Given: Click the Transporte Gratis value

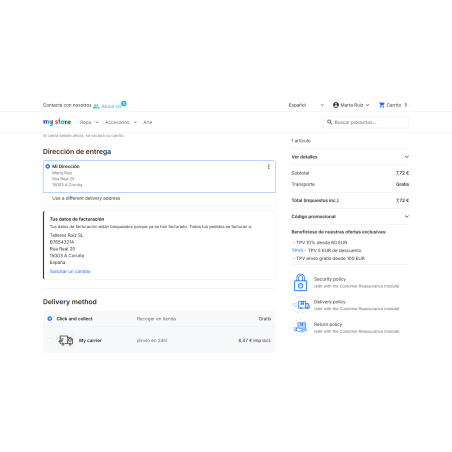Looking at the screenshot, I should point(402,184).
